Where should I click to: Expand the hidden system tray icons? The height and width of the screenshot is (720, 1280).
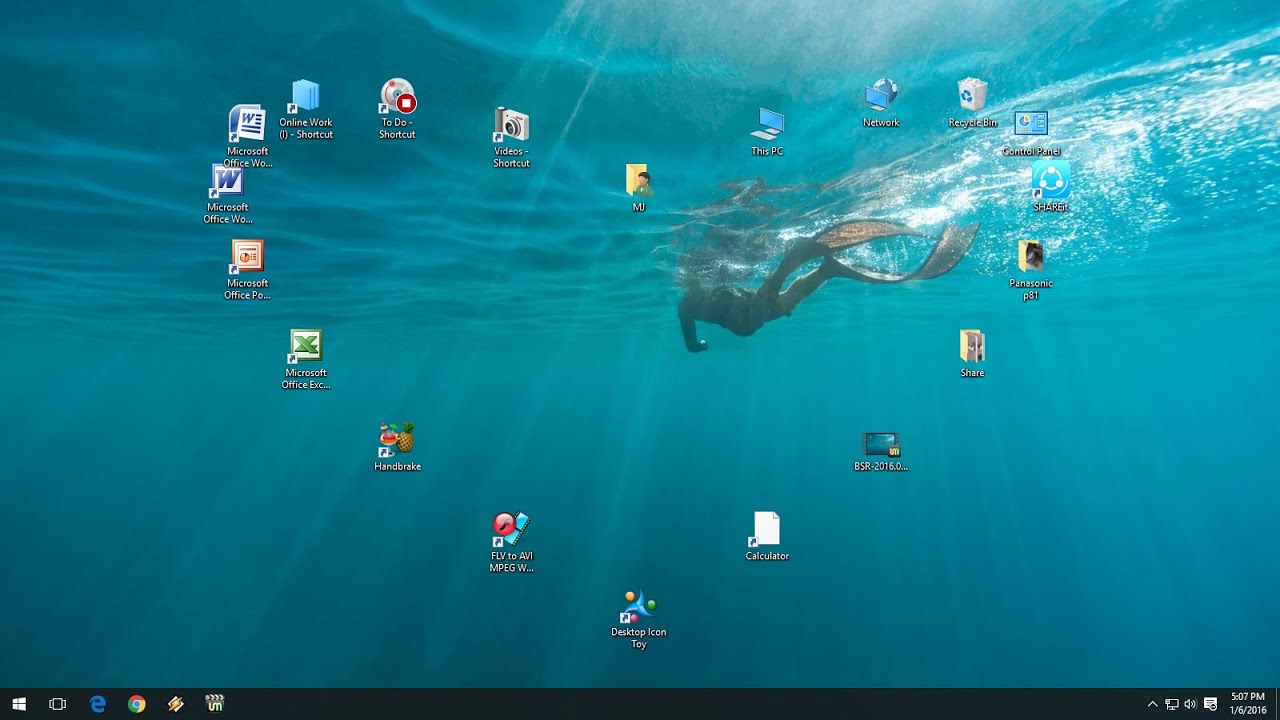pos(1152,704)
